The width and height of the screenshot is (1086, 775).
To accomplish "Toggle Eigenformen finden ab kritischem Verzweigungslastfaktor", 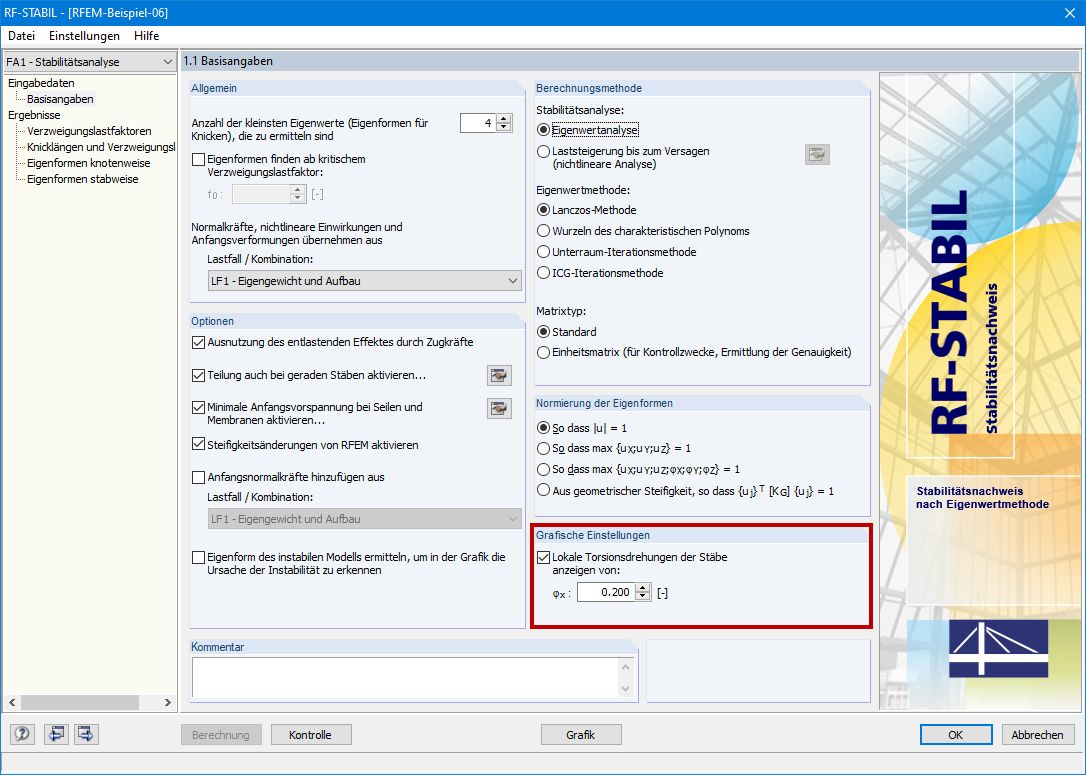I will pyautogui.click(x=198, y=159).
